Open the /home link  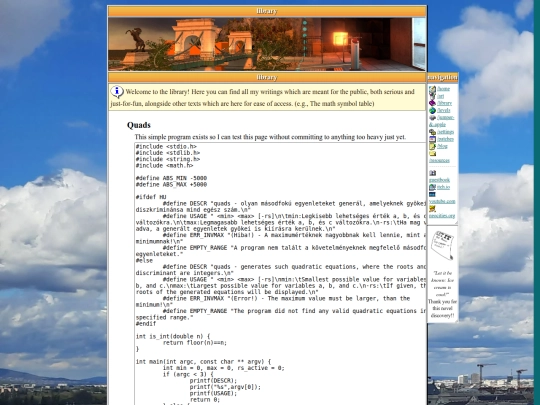tap(443, 89)
